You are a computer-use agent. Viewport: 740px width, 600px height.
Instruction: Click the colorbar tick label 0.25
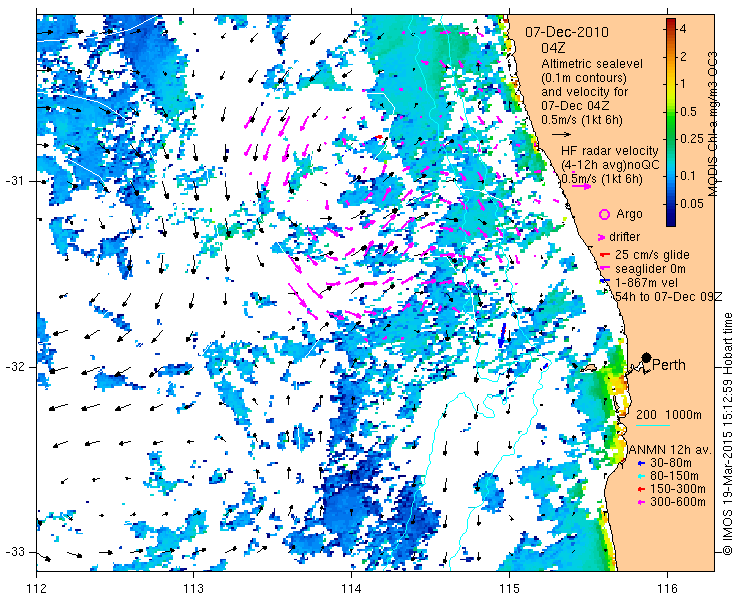(690, 139)
